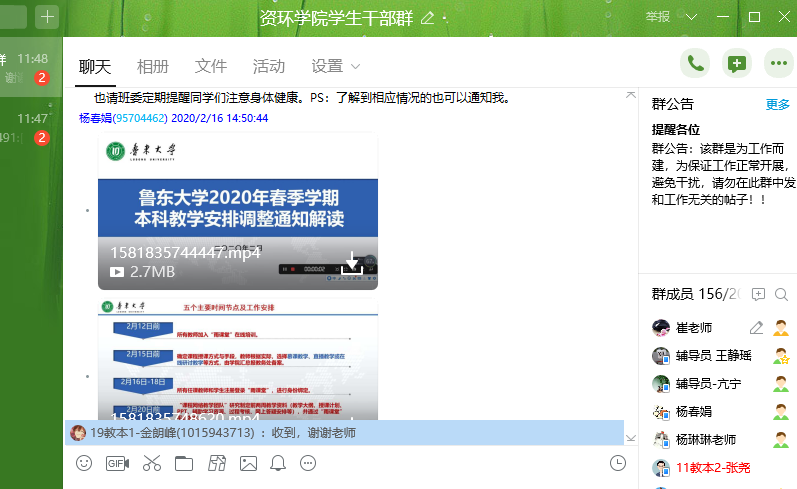The width and height of the screenshot is (797, 489).
Task: Open the 举报 dropdown arrow in title bar
Action: click(x=691, y=17)
